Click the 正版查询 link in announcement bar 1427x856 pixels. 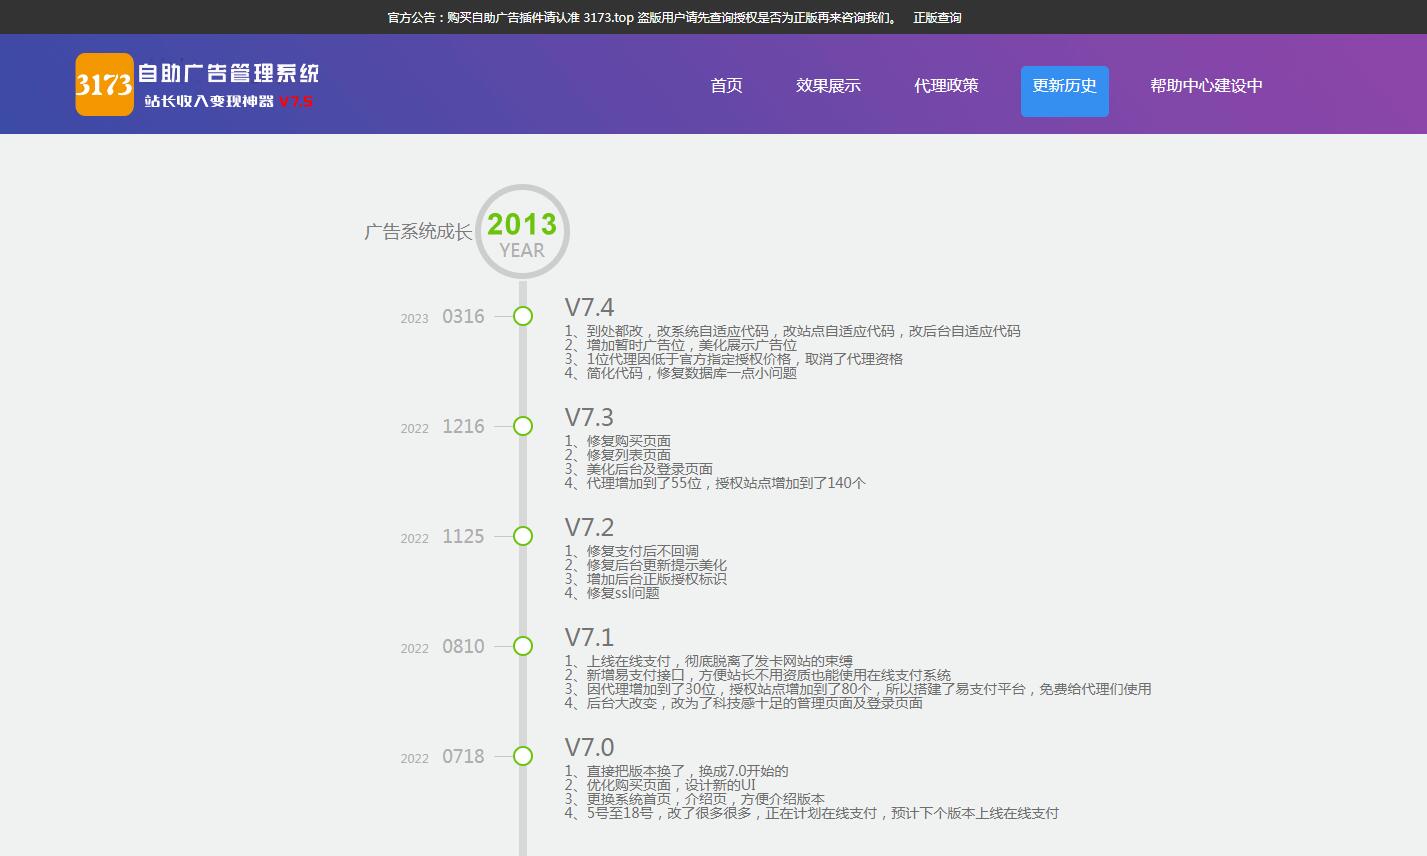tap(937, 17)
